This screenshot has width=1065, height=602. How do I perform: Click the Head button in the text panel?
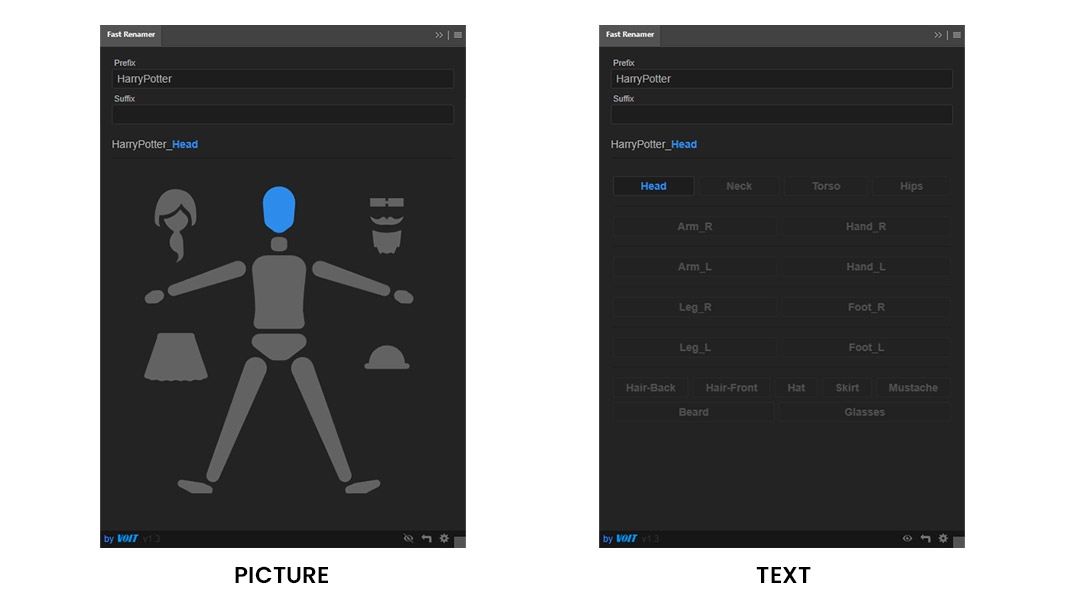(653, 186)
